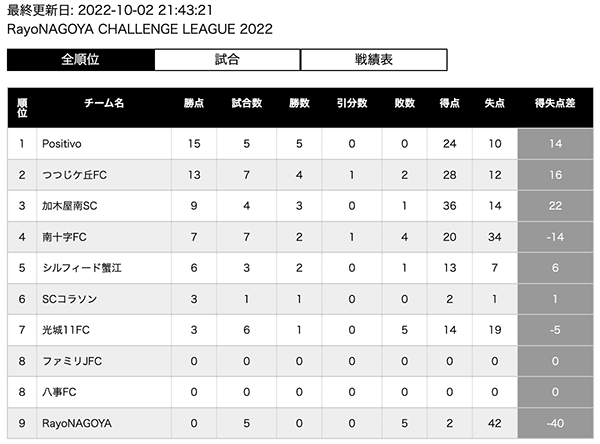Screen dimensions: 600x444
Task: Open the 戦績表 tab
Action: (374, 59)
